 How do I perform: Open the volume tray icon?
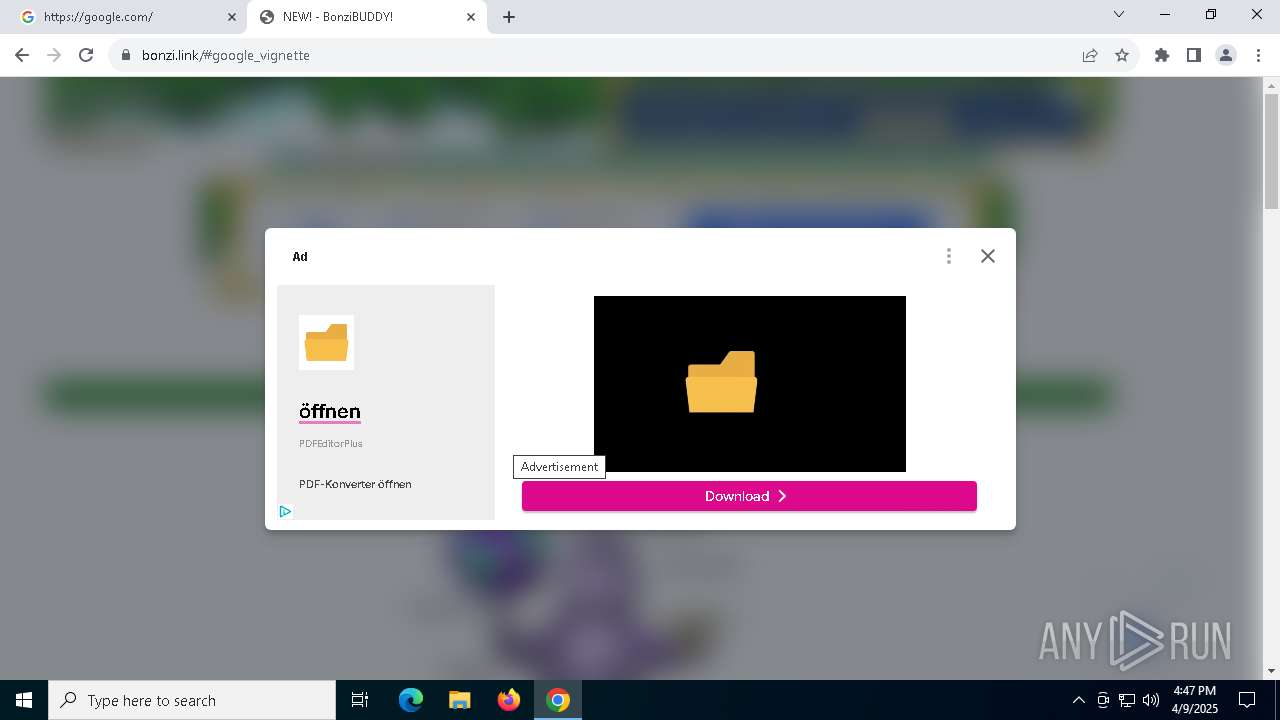point(1151,700)
